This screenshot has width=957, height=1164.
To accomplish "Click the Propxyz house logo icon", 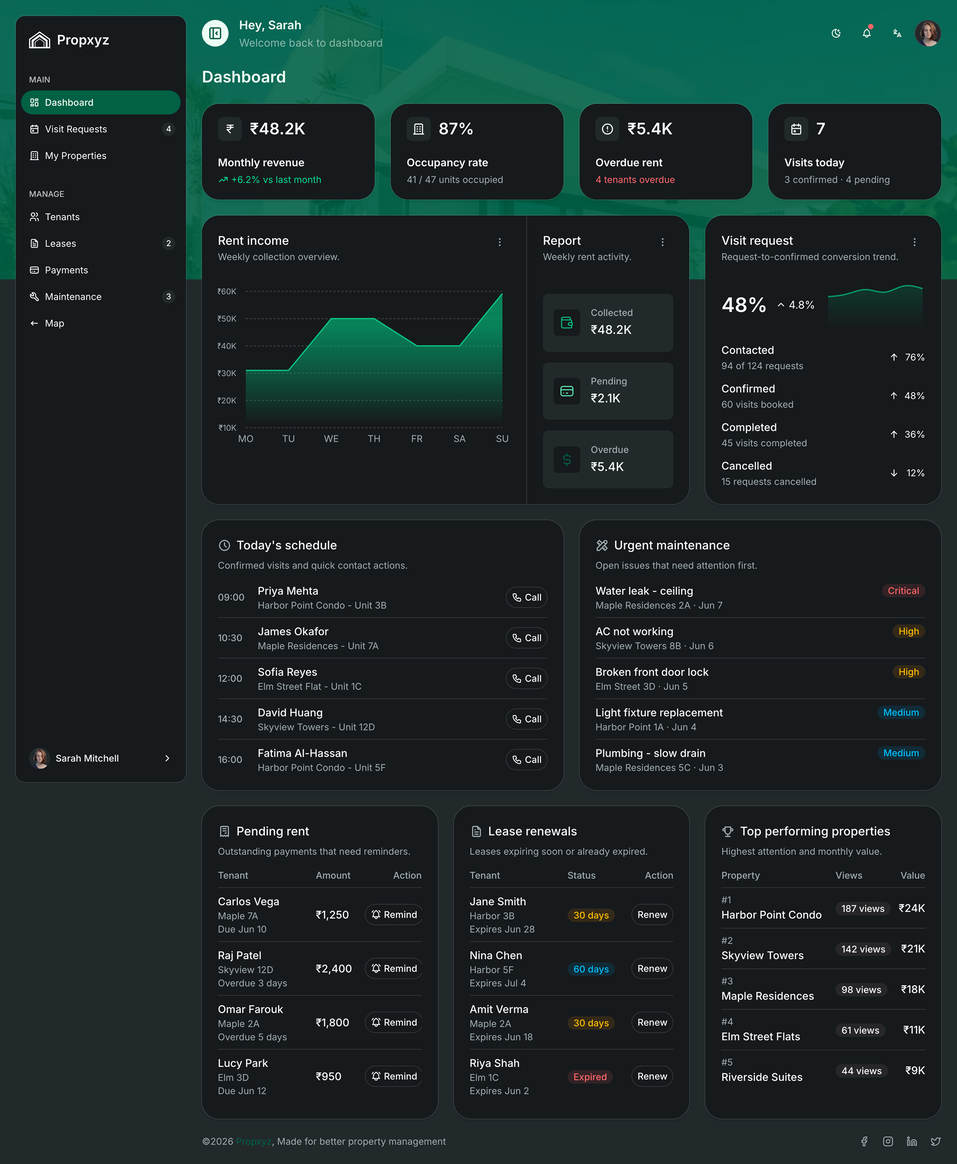I will [x=39, y=40].
